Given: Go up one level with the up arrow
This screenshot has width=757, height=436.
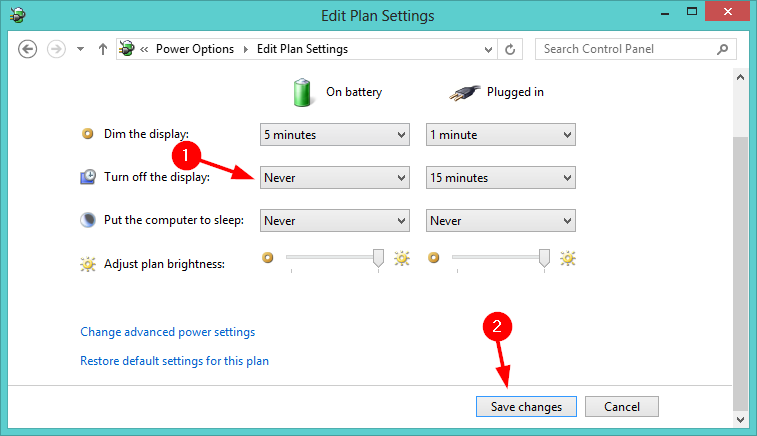Looking at the screenshot, I should 102,49.
